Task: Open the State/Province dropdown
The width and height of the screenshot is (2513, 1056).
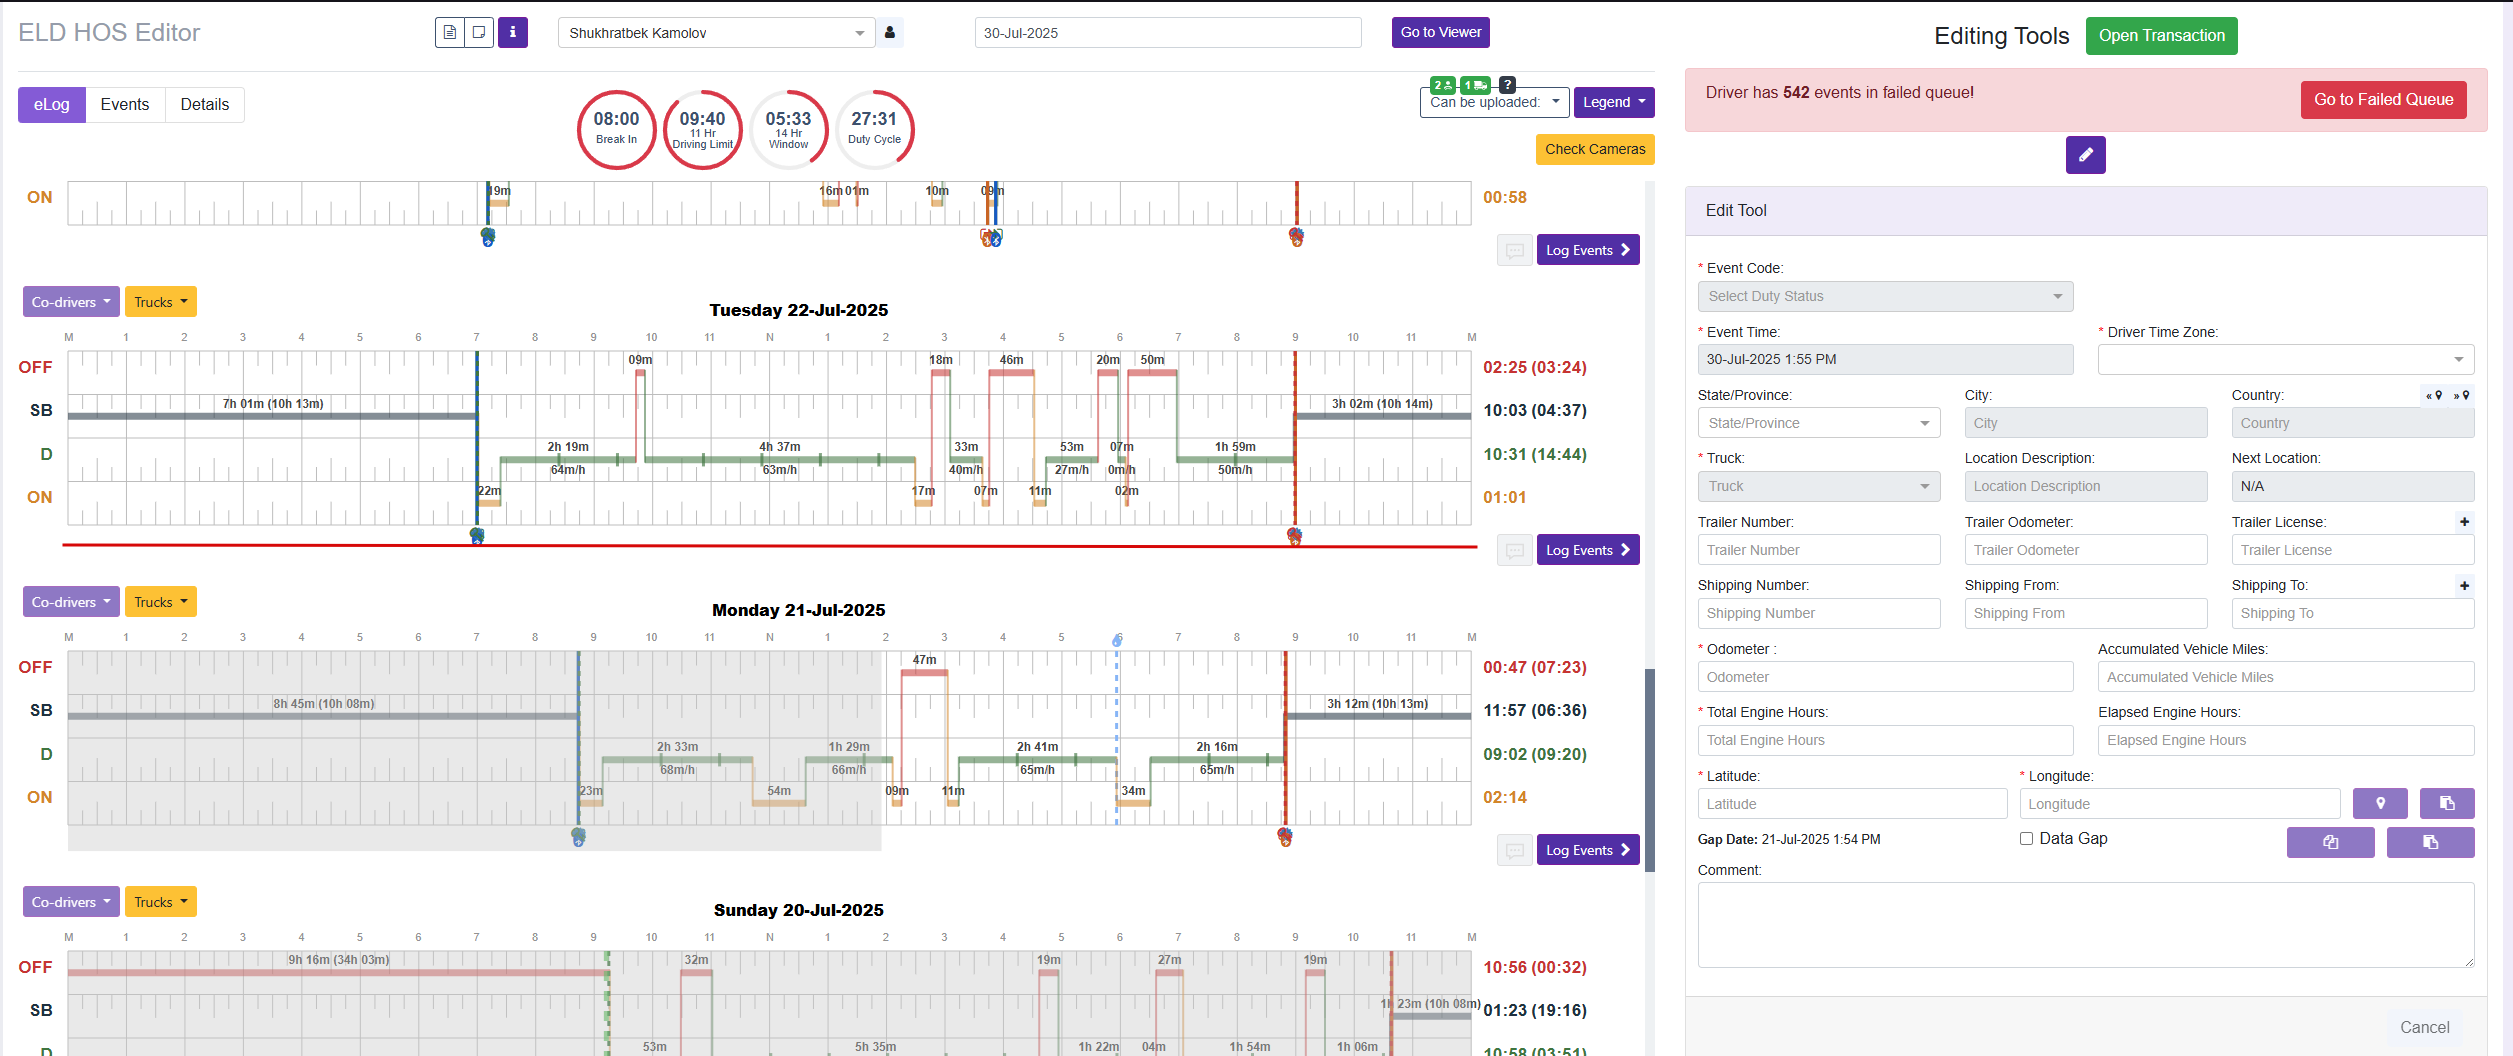Action: 1819,423
